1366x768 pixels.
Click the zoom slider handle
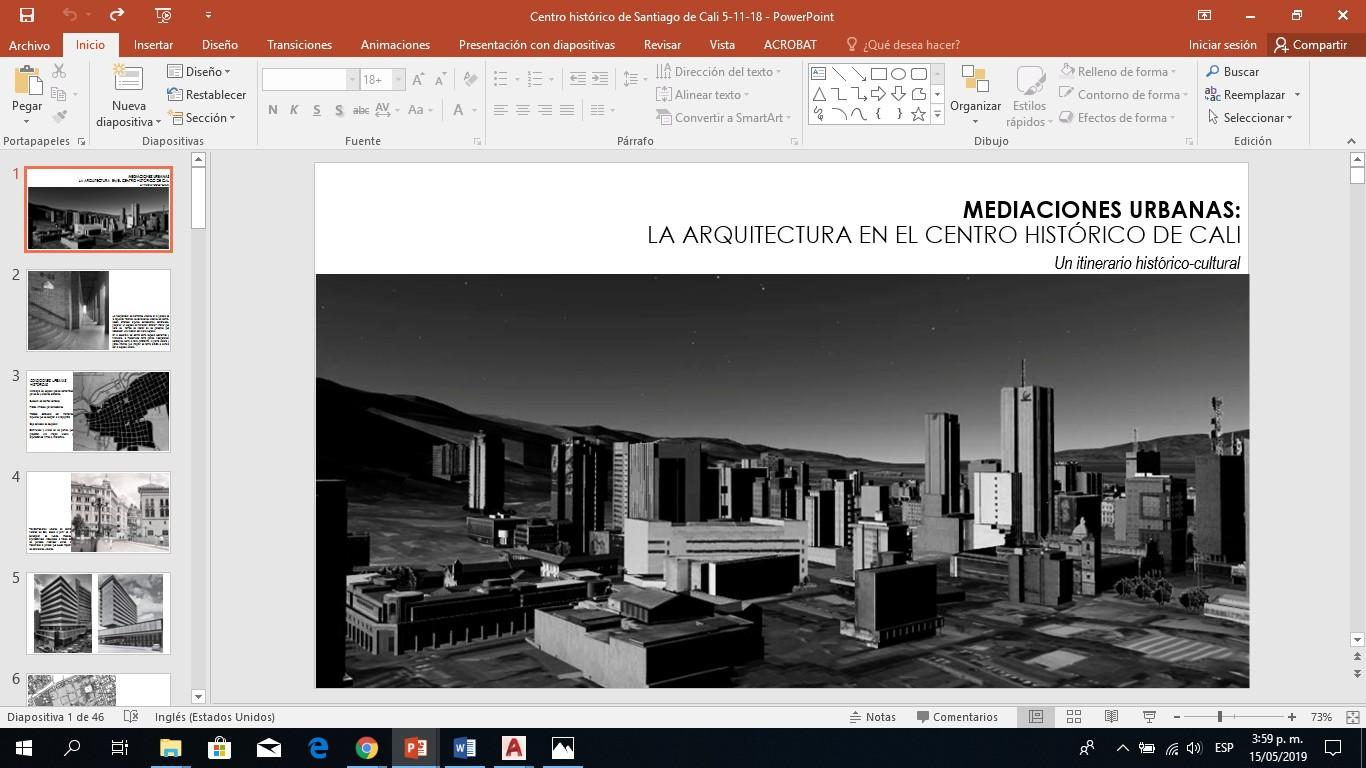point(1219,717)
